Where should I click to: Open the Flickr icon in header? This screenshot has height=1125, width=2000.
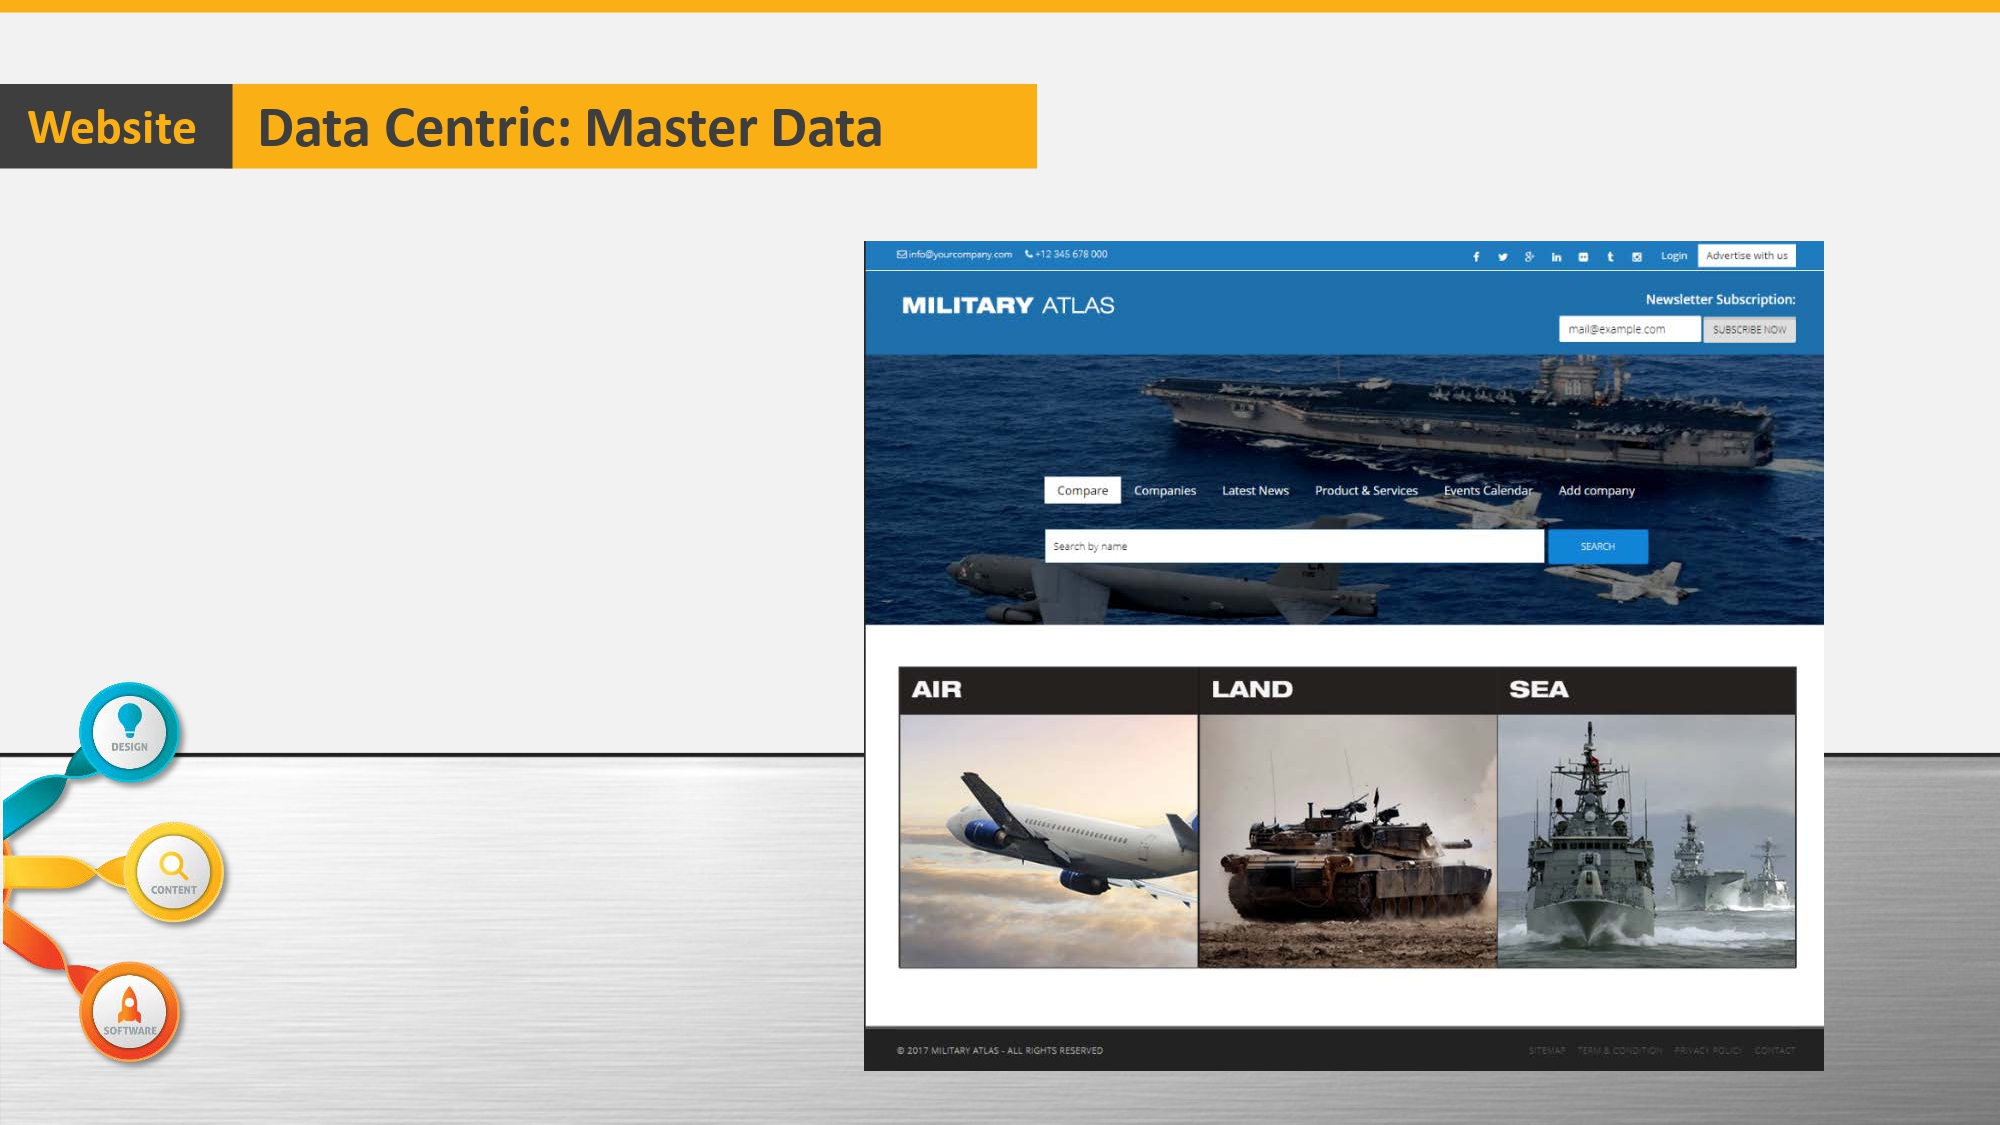coord(1583,257)
